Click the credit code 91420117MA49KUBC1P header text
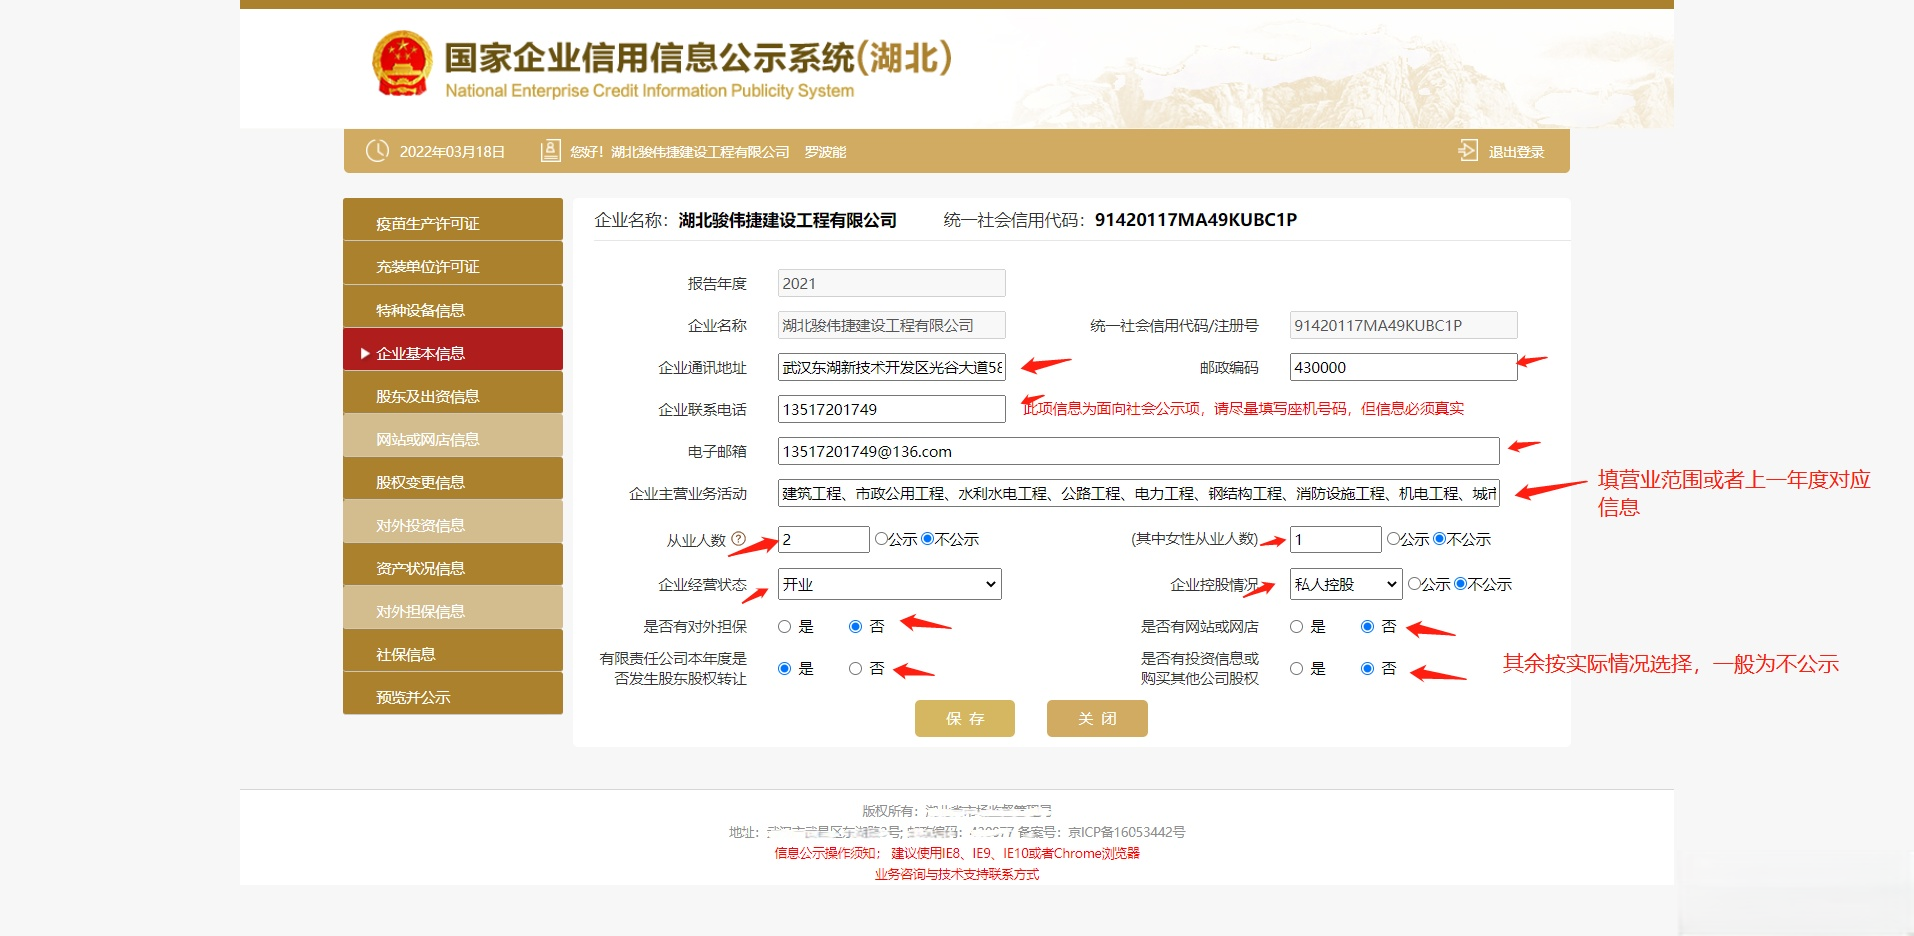The height and width of the screenshot is (936, 1914). tap(1196, 220)
